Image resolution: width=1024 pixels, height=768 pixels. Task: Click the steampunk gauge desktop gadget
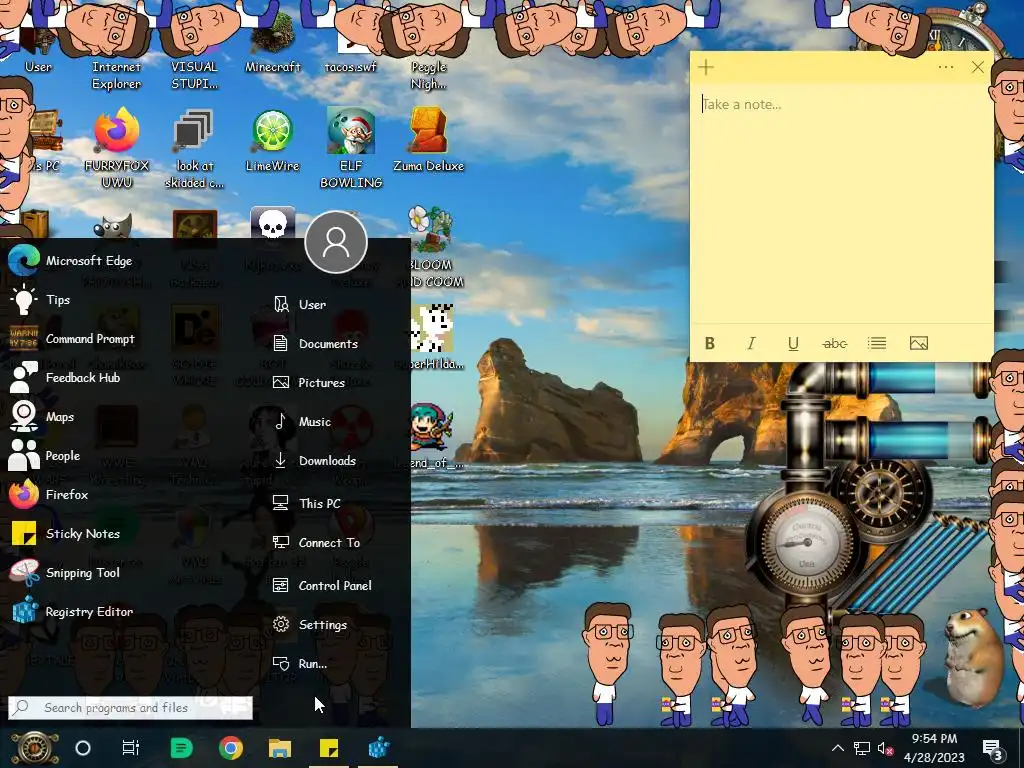pos(805,544)
